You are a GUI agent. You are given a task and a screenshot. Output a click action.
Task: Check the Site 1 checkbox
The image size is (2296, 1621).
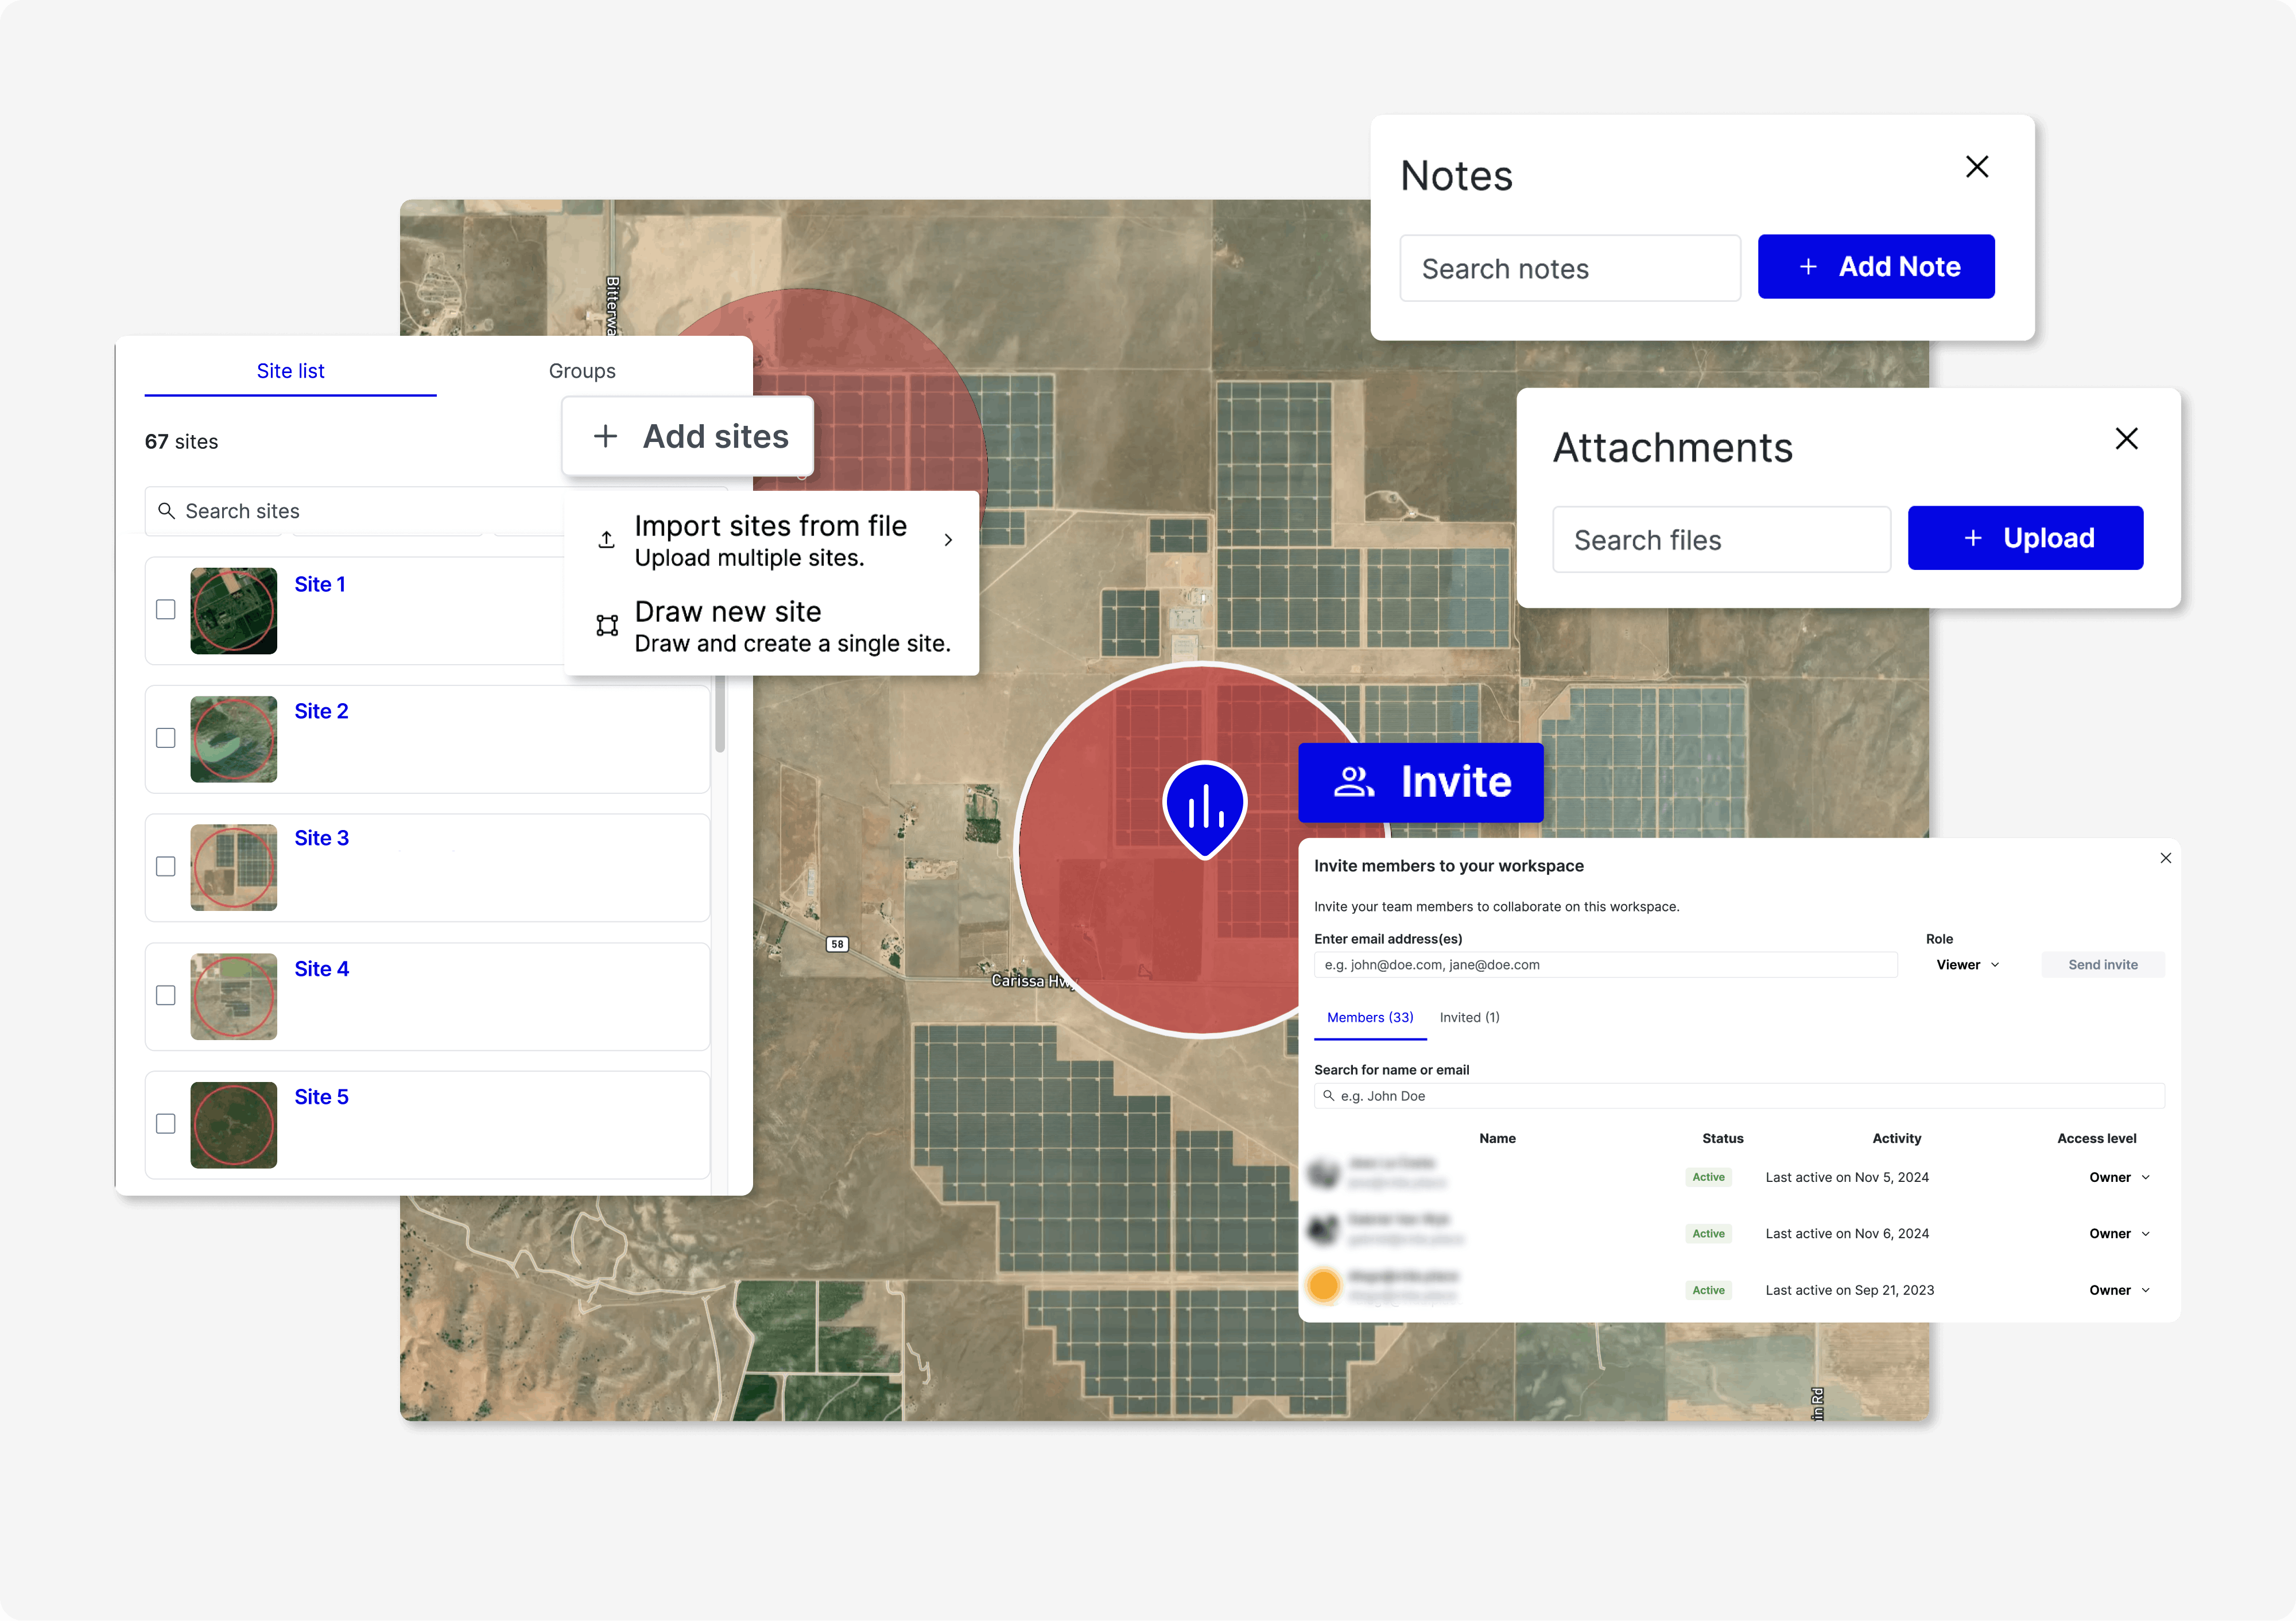pos(166,610)
